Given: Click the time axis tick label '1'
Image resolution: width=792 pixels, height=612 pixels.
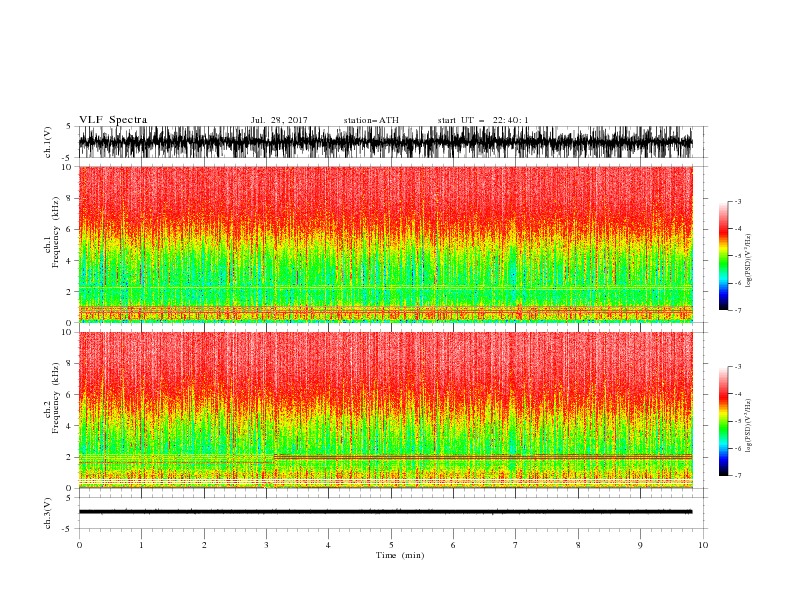Looking at the screenshot, I should click(141, 545).
